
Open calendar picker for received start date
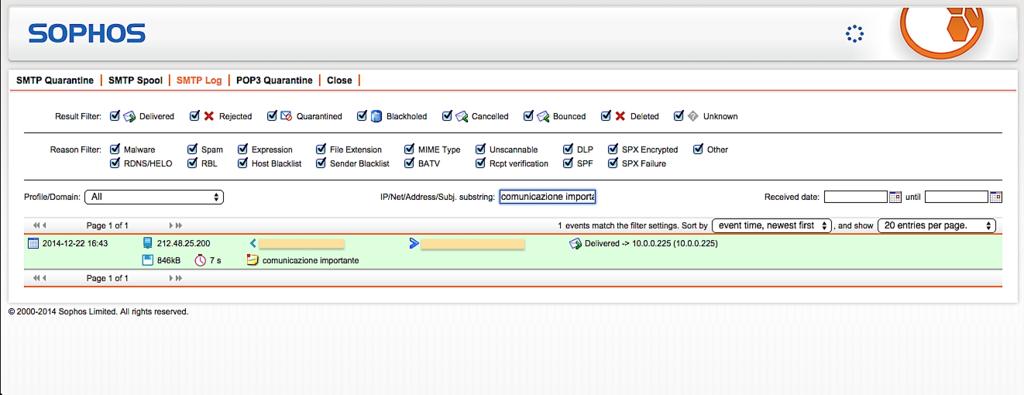pos(895,197)
